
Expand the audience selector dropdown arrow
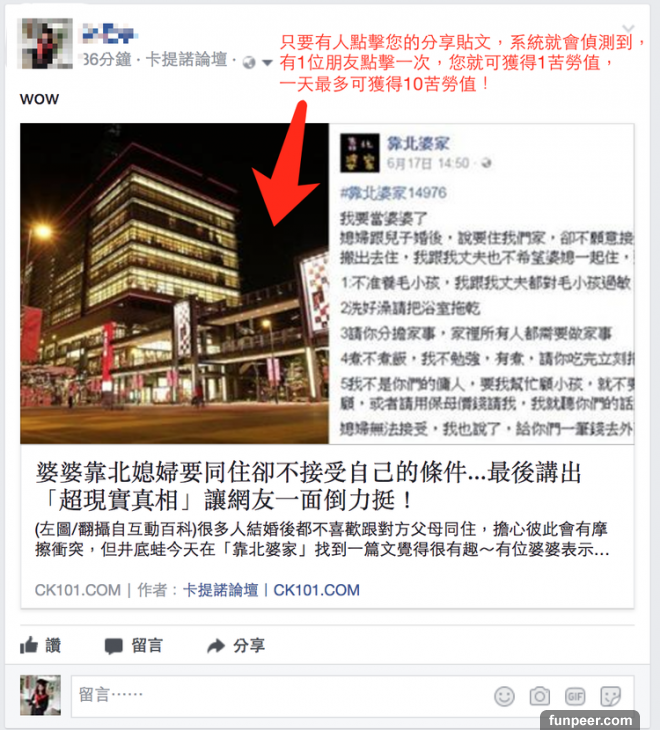pyautogui.click(x=267, y=62)
